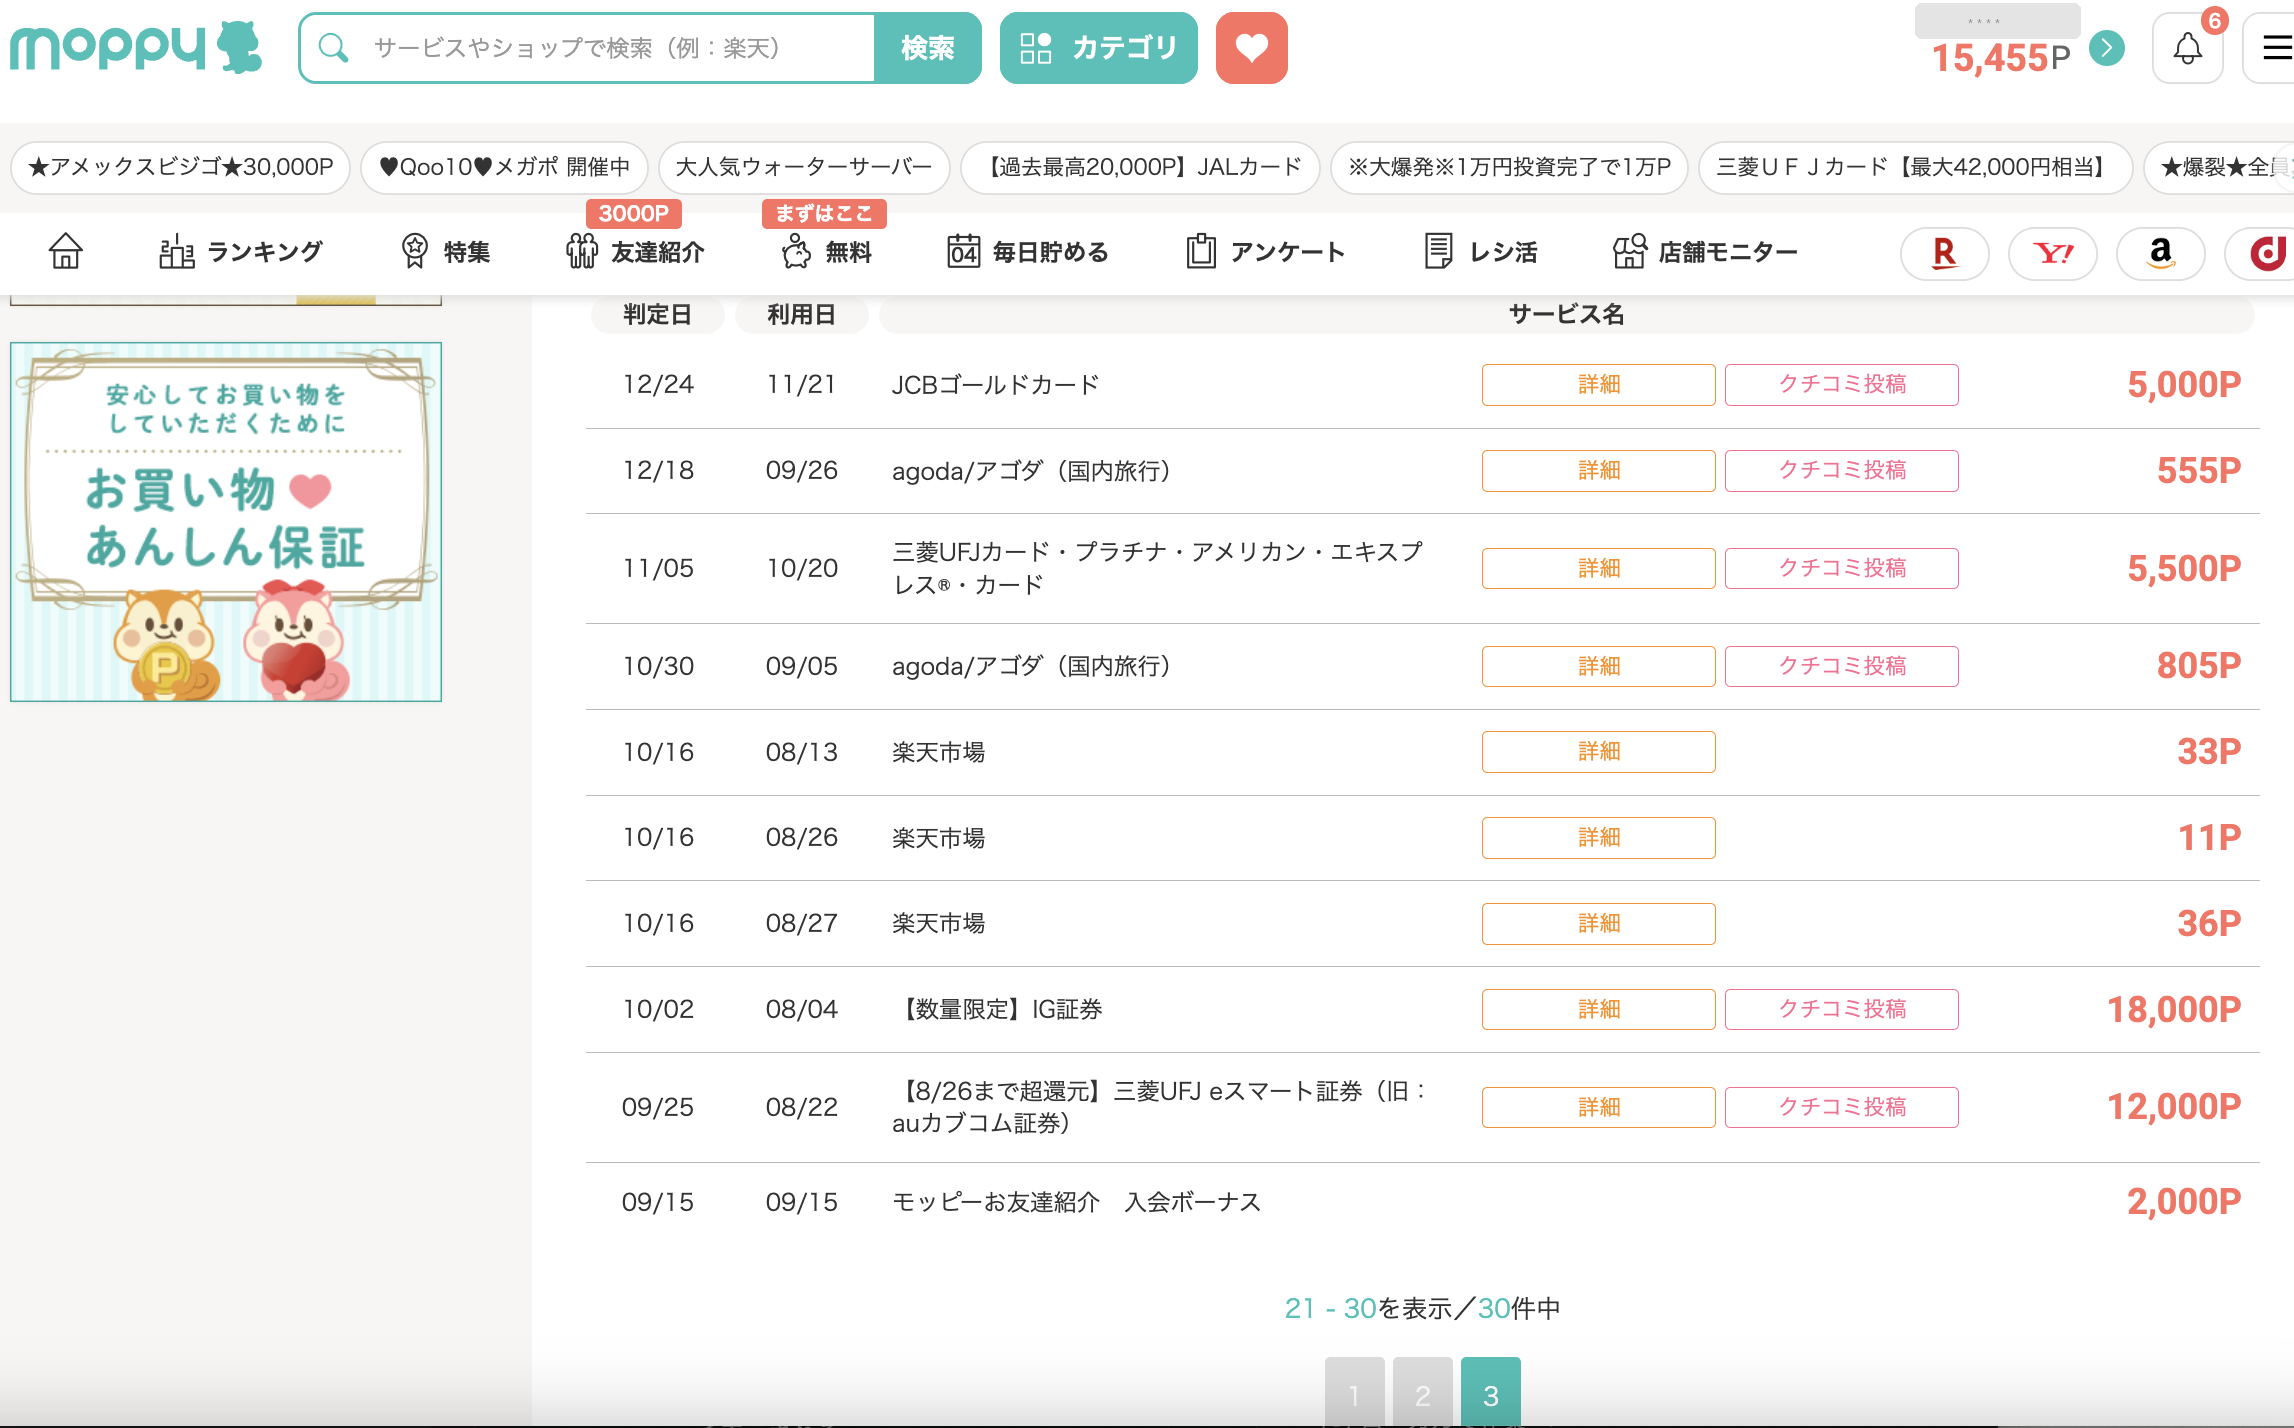Click the moppy logo

[x=136, y=47]
